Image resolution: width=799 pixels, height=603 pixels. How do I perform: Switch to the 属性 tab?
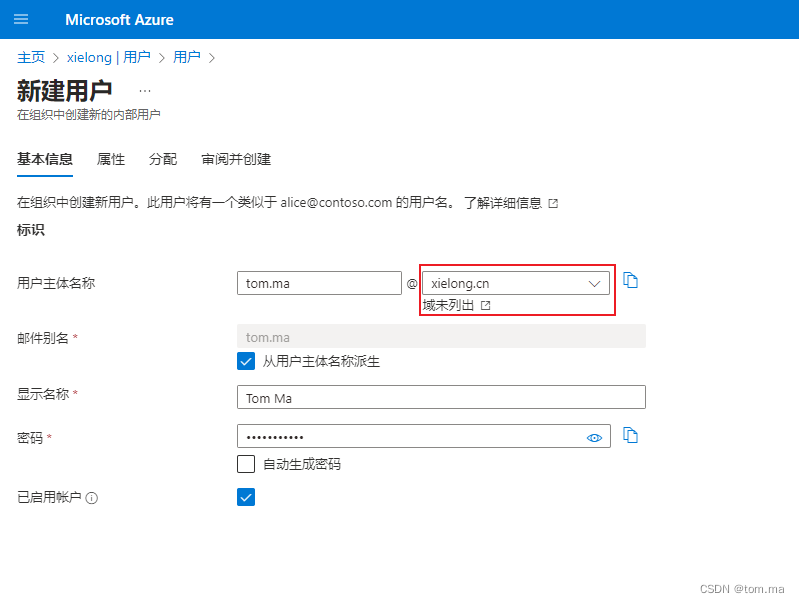coord(111,160)
